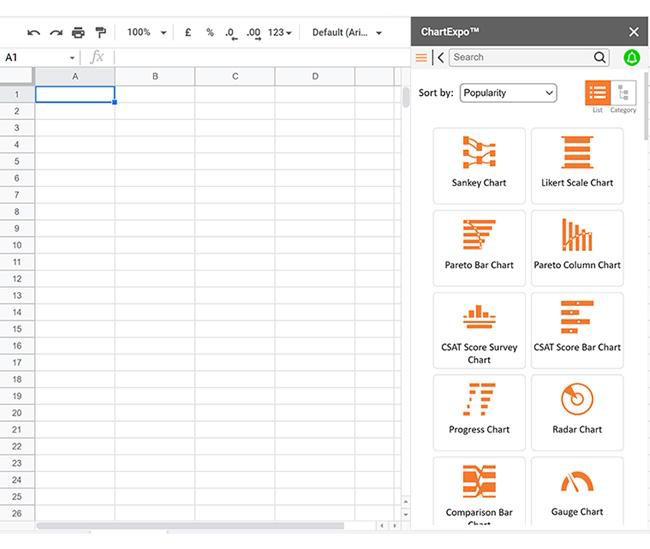Choose the CSAT Score Bar Chart
650x549 pixels.
(x=577, y=330)
